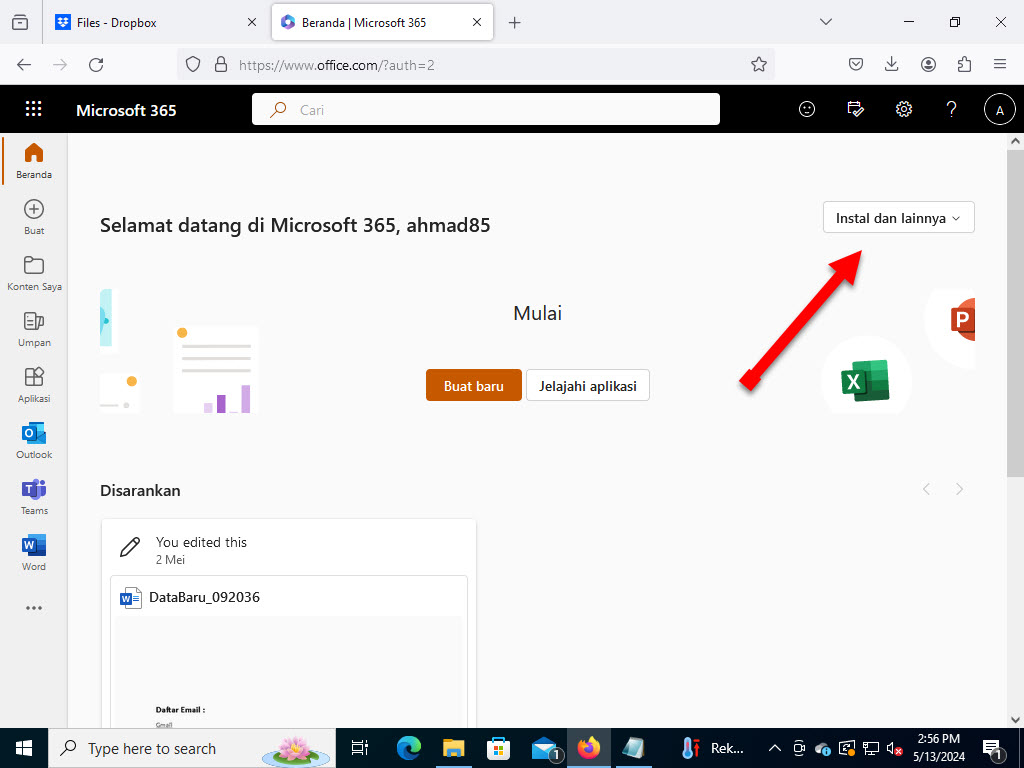Screen dimensions: 1024x768
Task: Click the feedback smiley icon
Action: (807, 109)
